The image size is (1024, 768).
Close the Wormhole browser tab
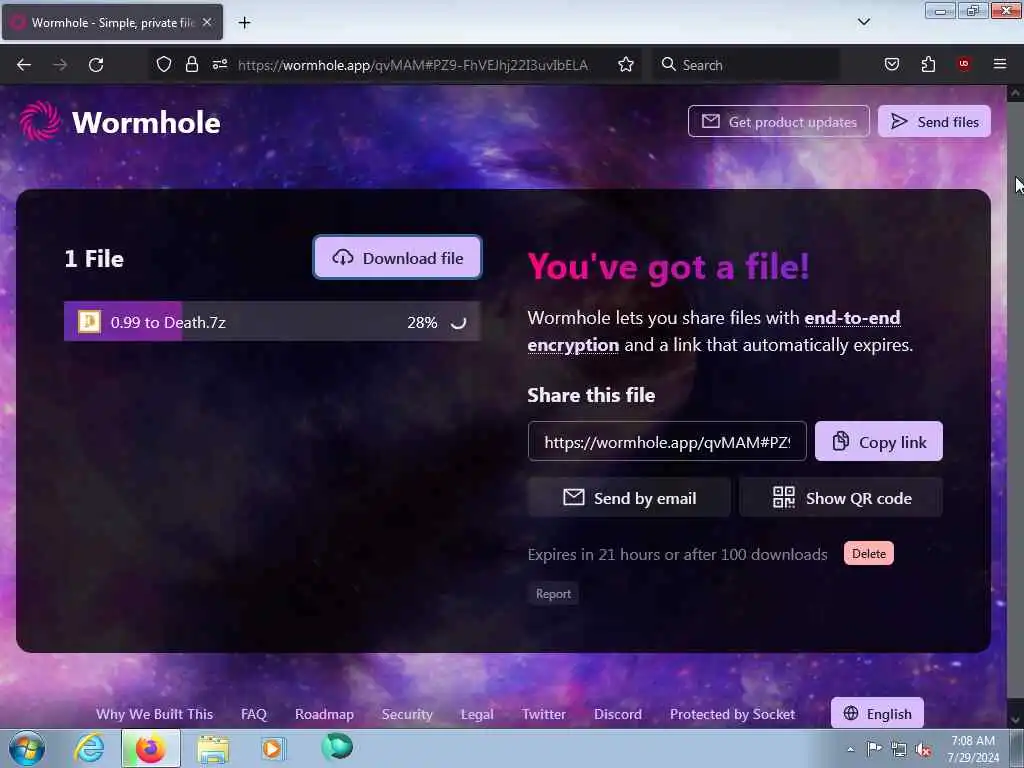(207, 22)
